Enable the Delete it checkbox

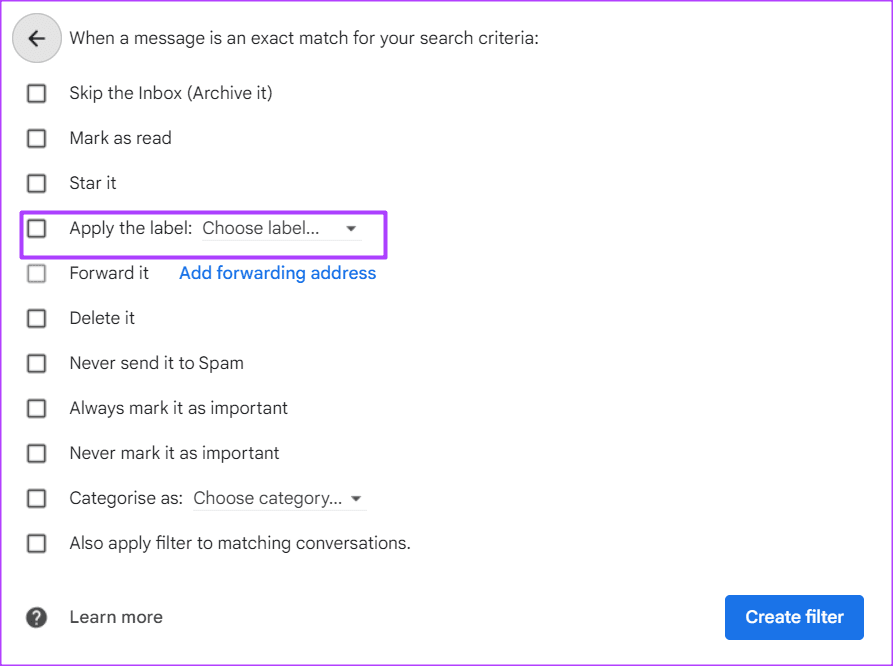37,318
